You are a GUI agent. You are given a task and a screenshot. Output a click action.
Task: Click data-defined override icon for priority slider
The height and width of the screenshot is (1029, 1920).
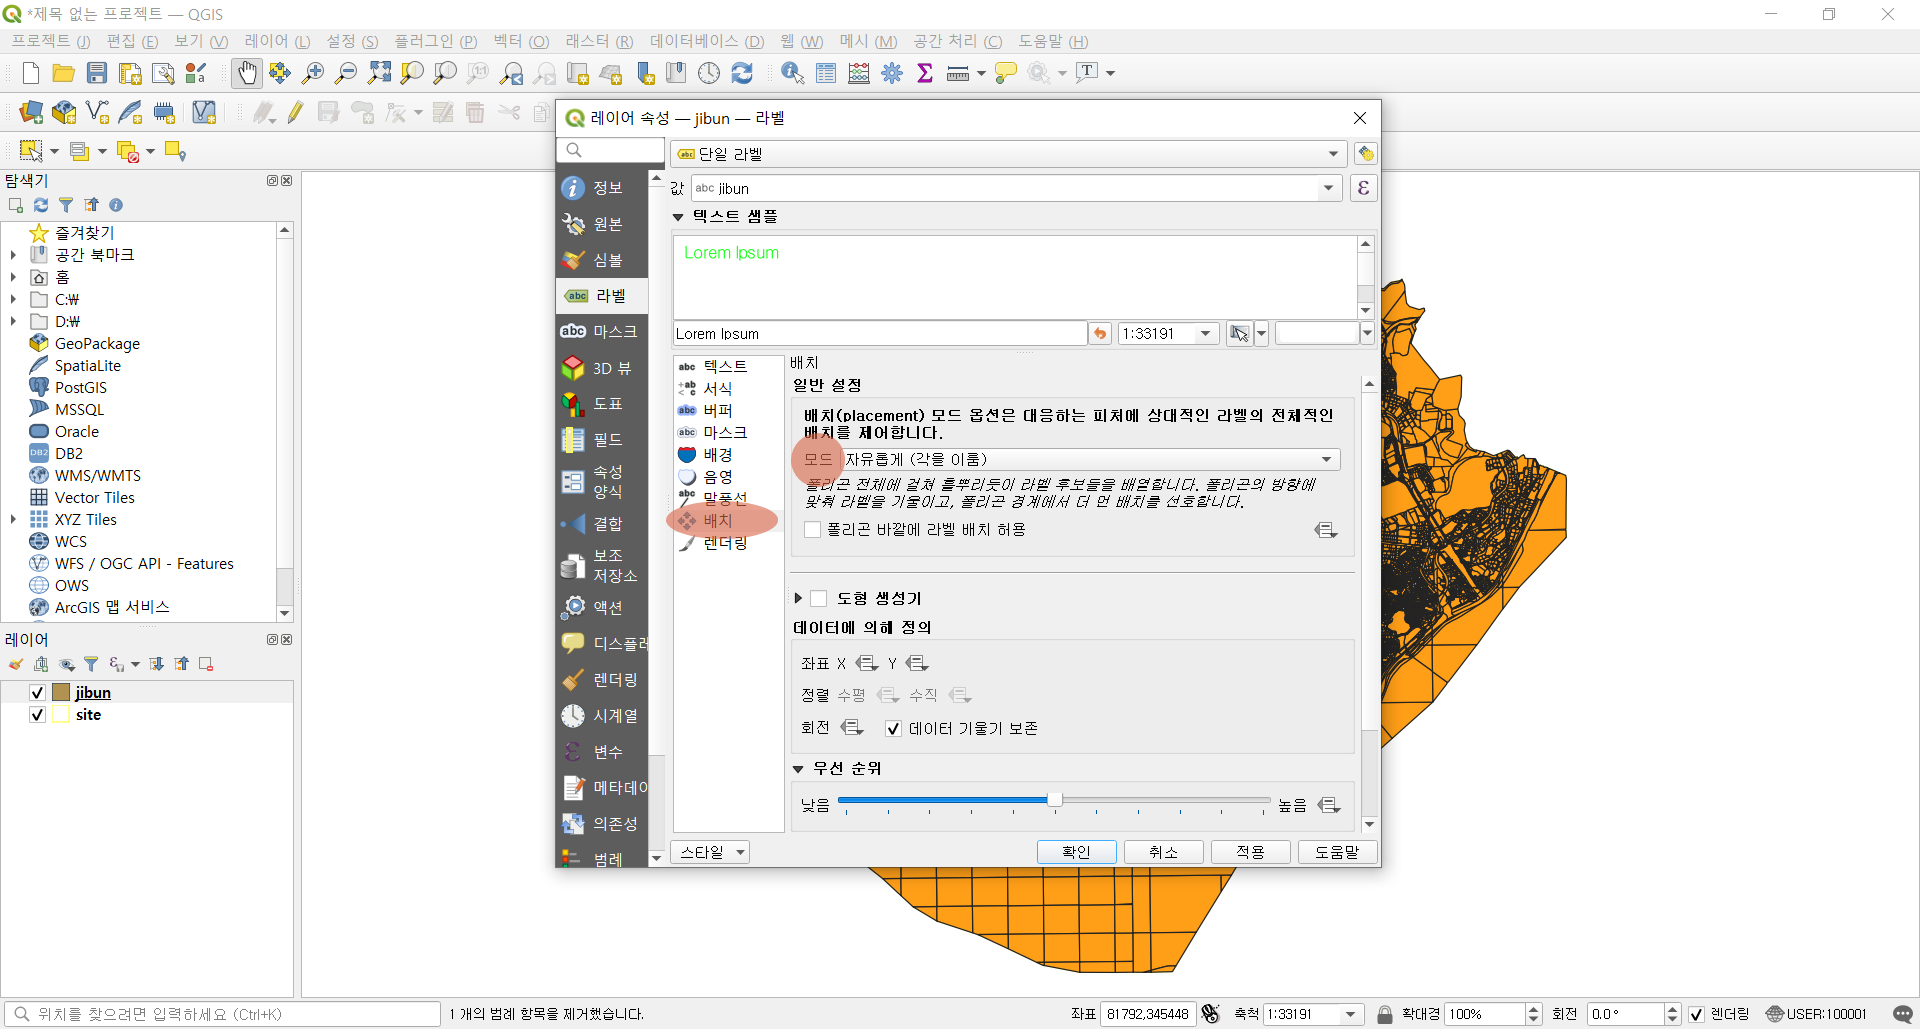click(x=1329, y=805)
